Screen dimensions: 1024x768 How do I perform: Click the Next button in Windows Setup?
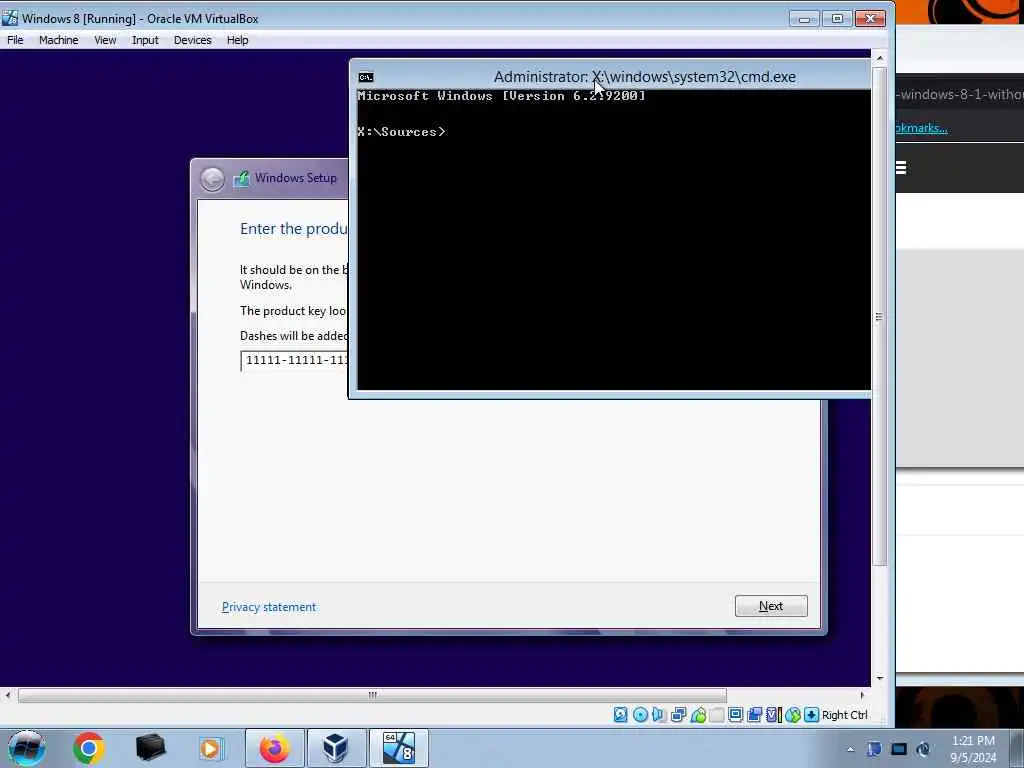click(x=771, y=606)
